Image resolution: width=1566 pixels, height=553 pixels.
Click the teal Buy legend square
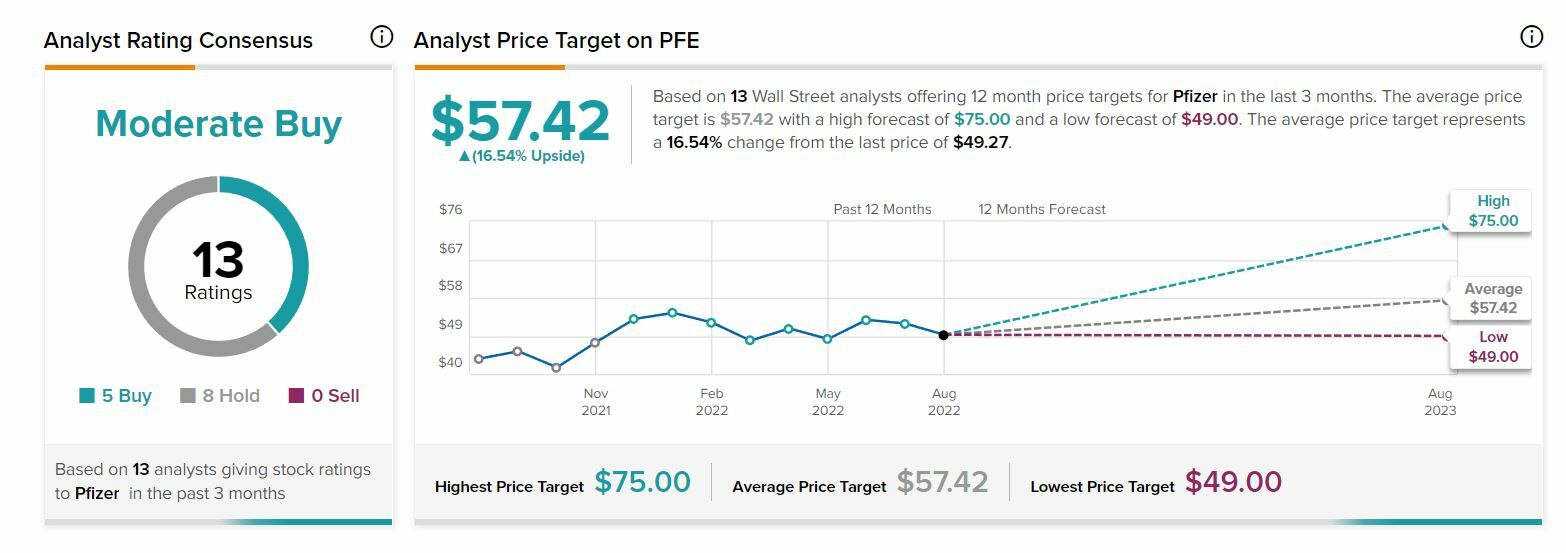tap(87, 396)
